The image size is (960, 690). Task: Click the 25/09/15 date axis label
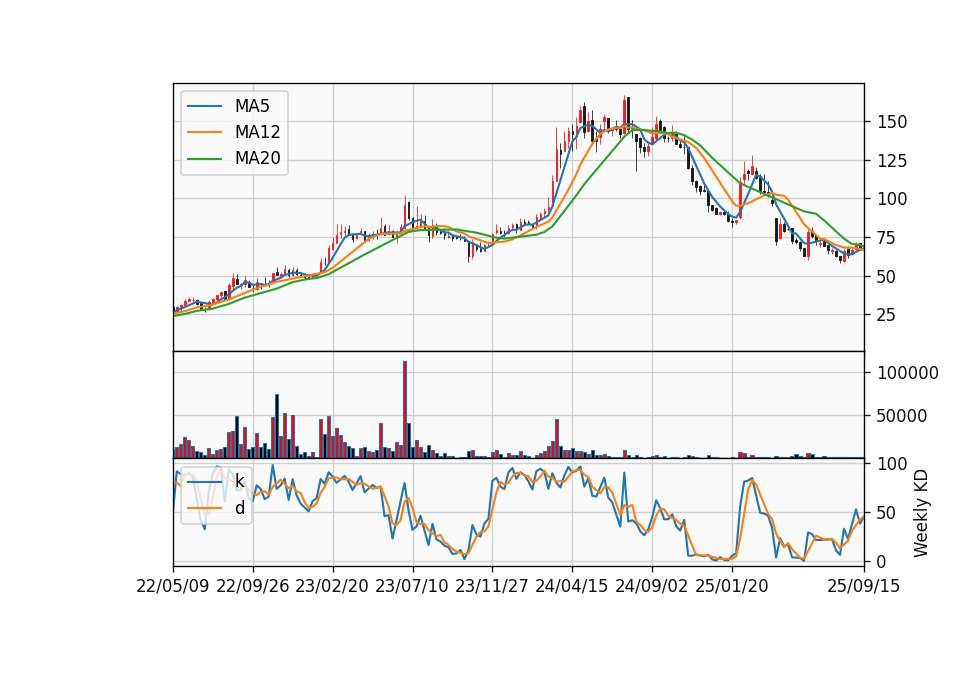coord(863,586)
